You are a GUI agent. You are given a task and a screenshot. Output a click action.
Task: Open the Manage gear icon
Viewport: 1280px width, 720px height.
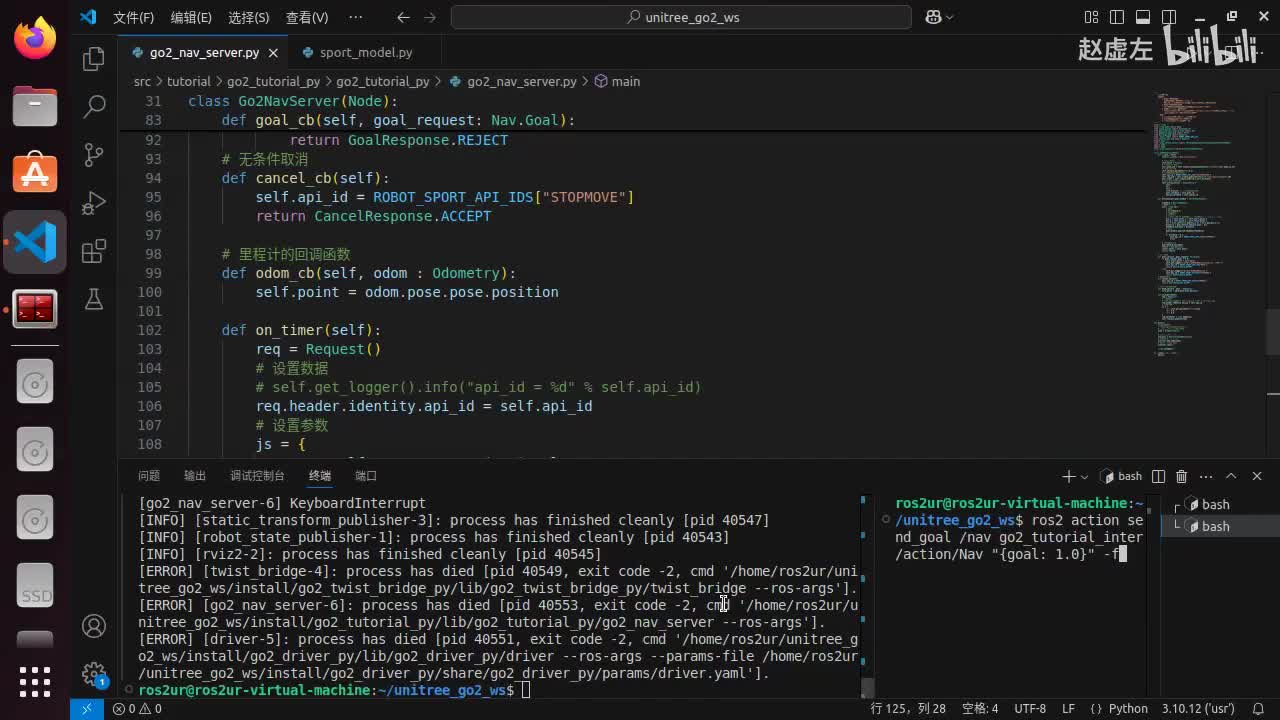pos(94,673)
